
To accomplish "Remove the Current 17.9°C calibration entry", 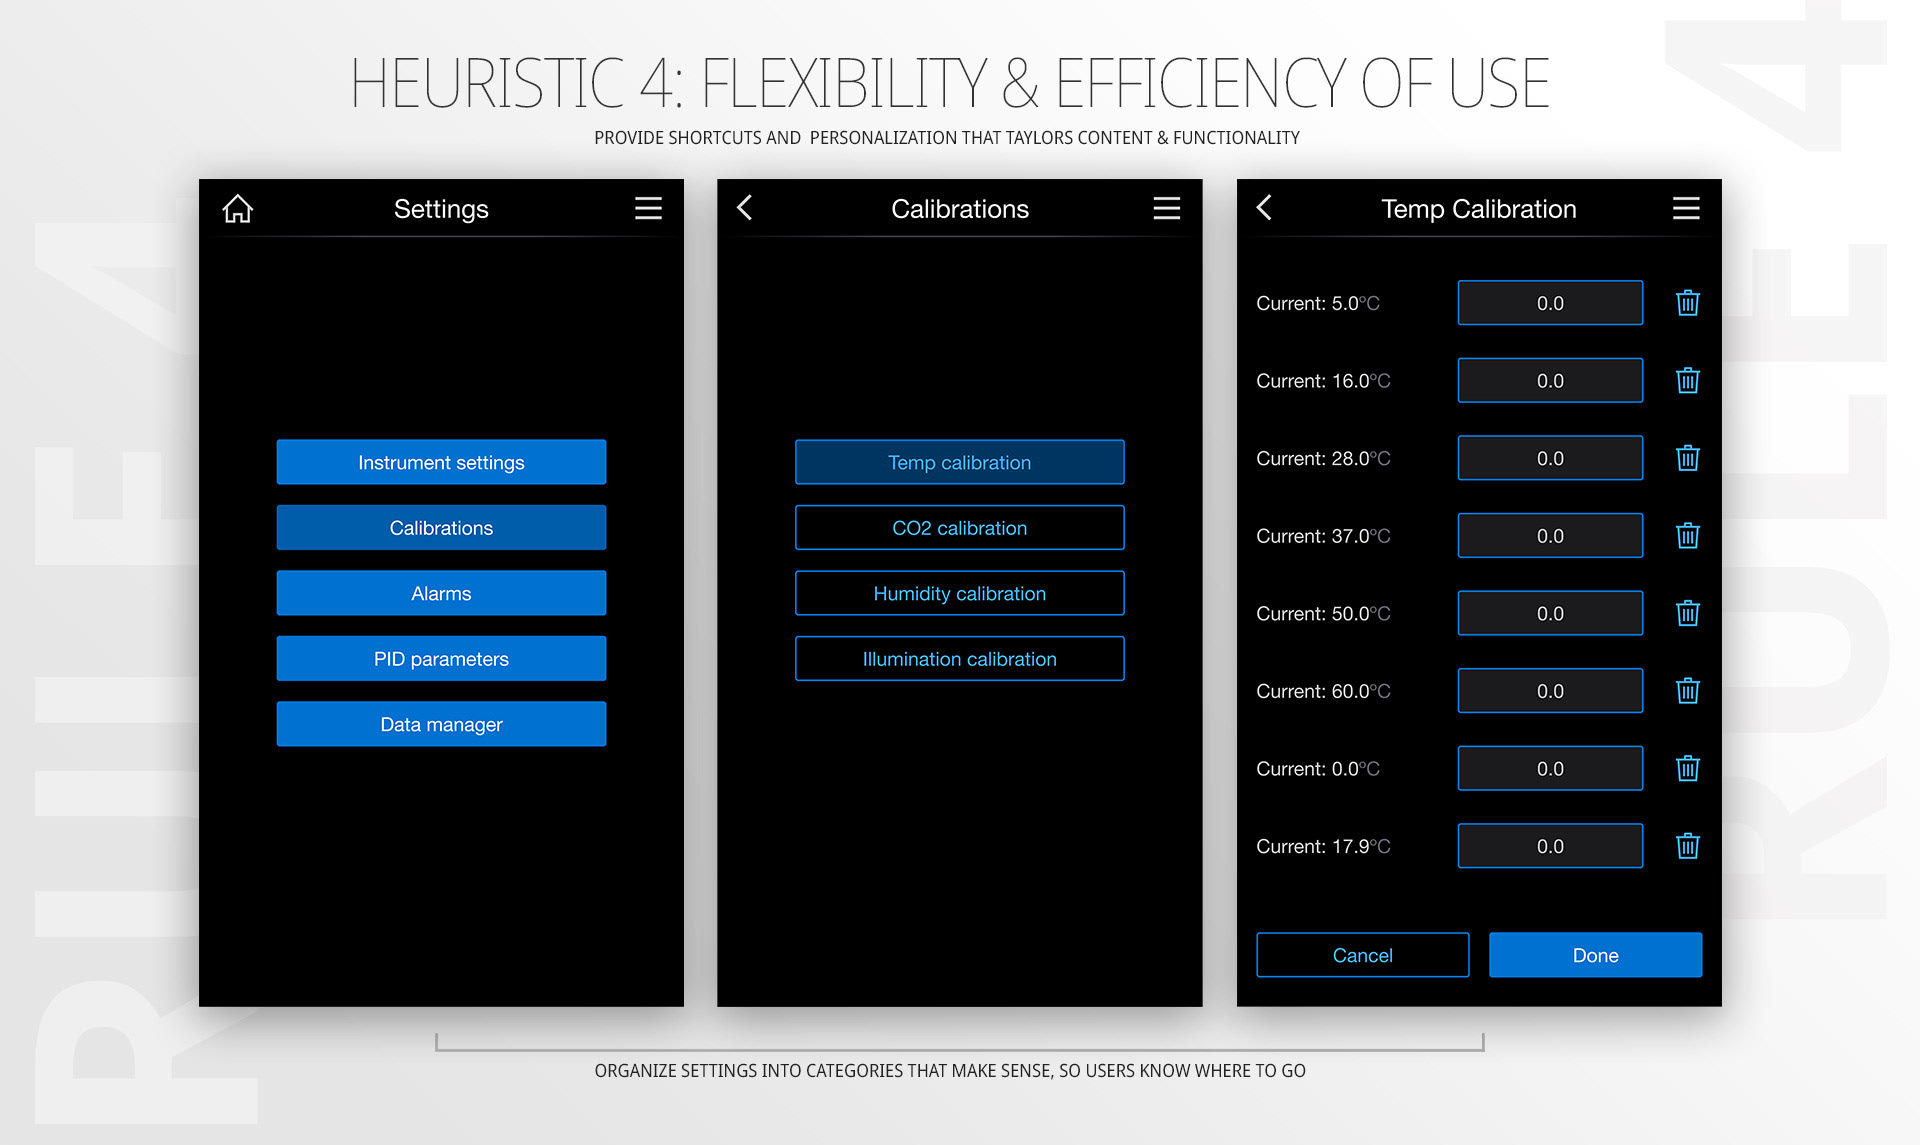I will point(1687,846).
